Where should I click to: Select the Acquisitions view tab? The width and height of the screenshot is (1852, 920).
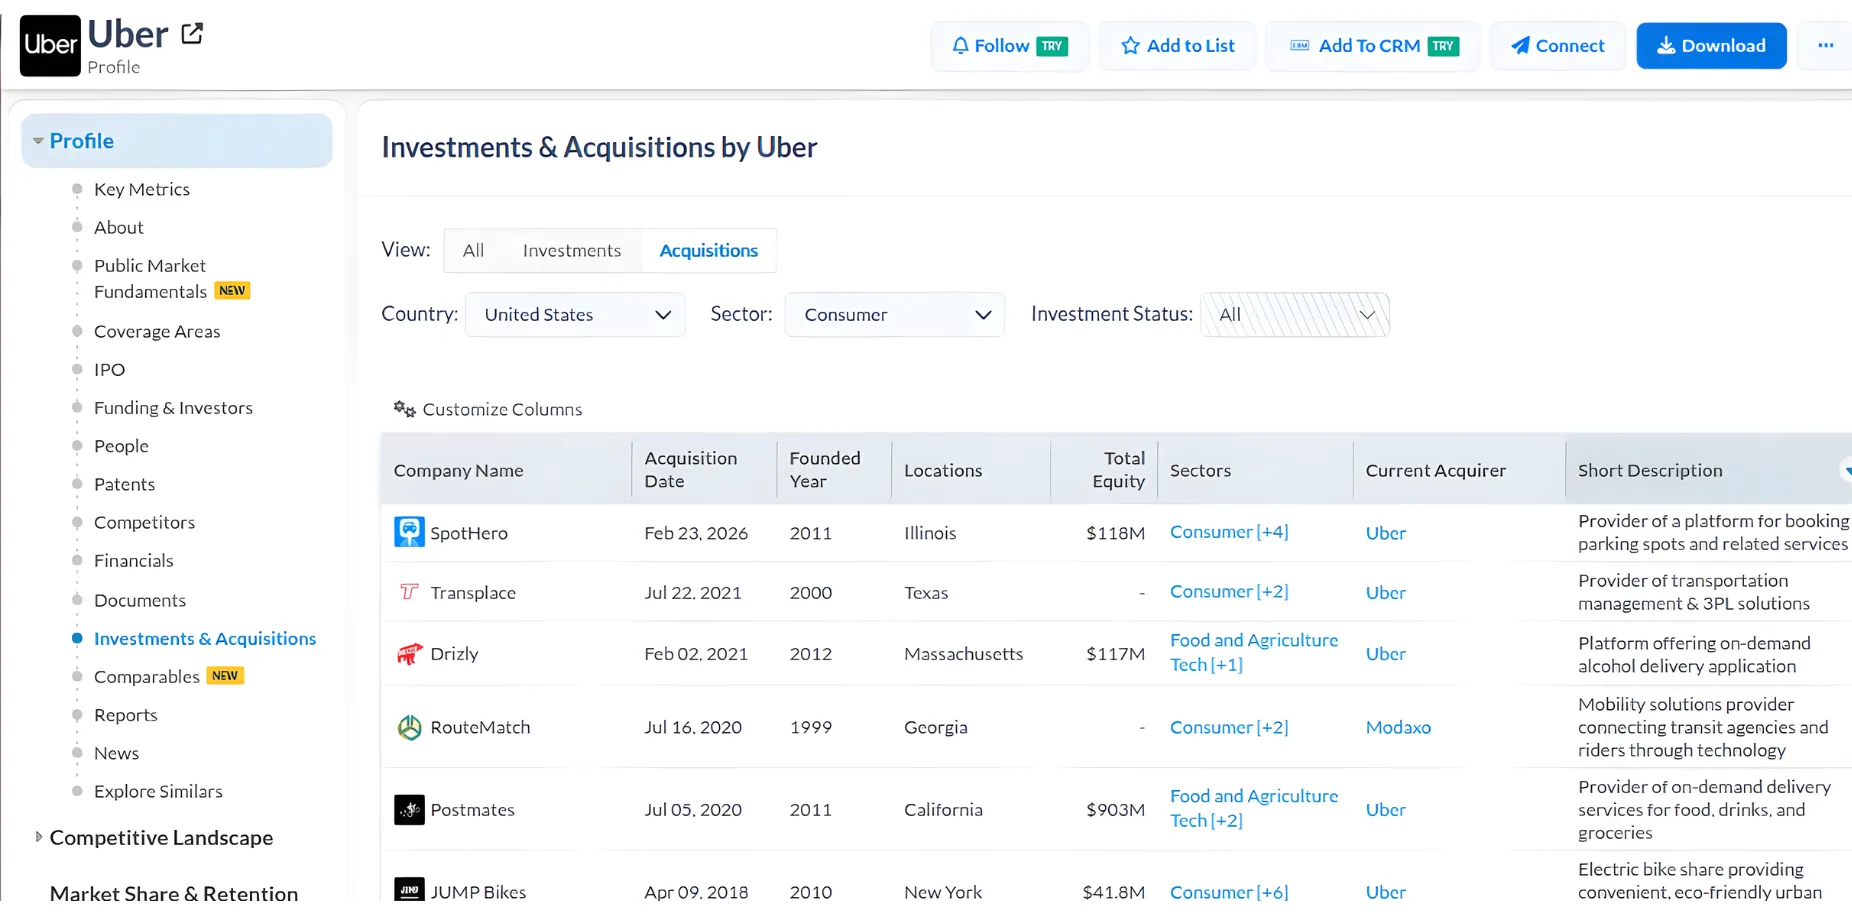pos(708,251)
